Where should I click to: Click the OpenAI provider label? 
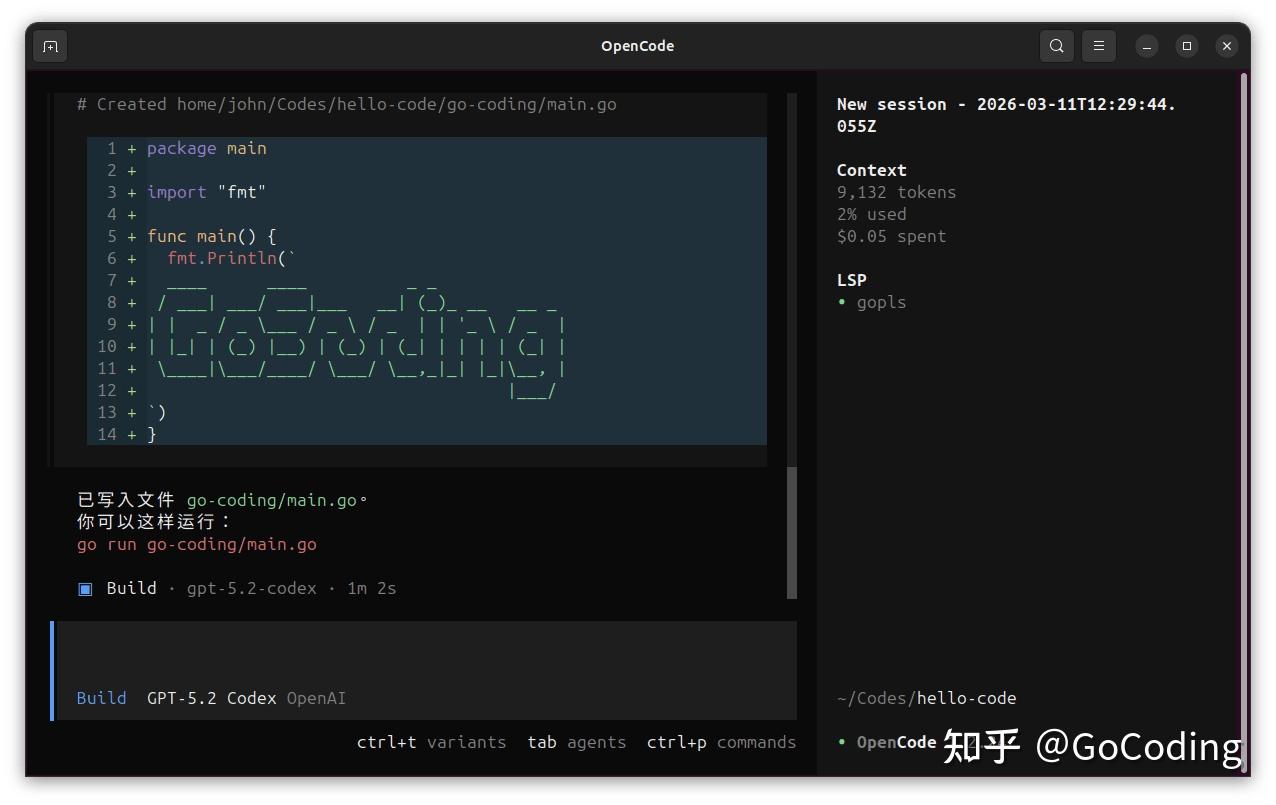tap(316, 698)
